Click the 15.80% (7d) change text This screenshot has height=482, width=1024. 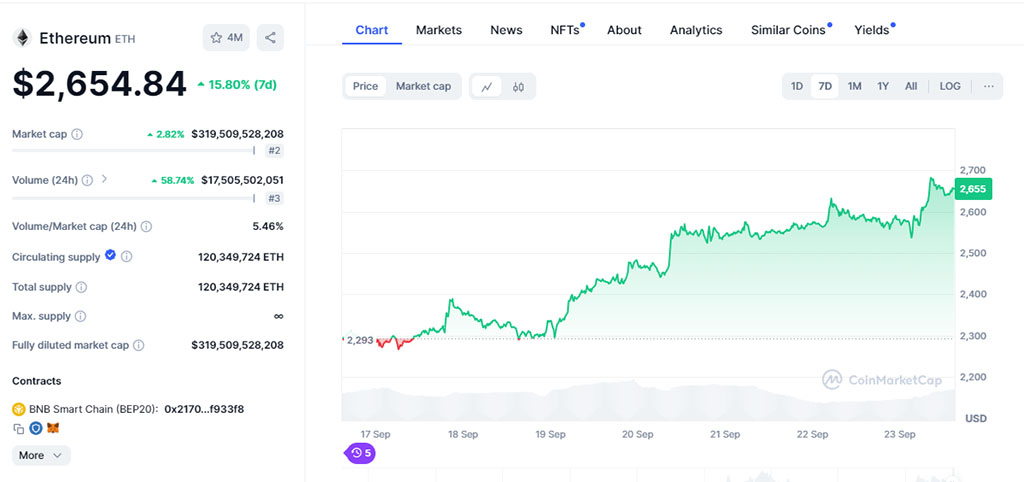tap(242, 85)
